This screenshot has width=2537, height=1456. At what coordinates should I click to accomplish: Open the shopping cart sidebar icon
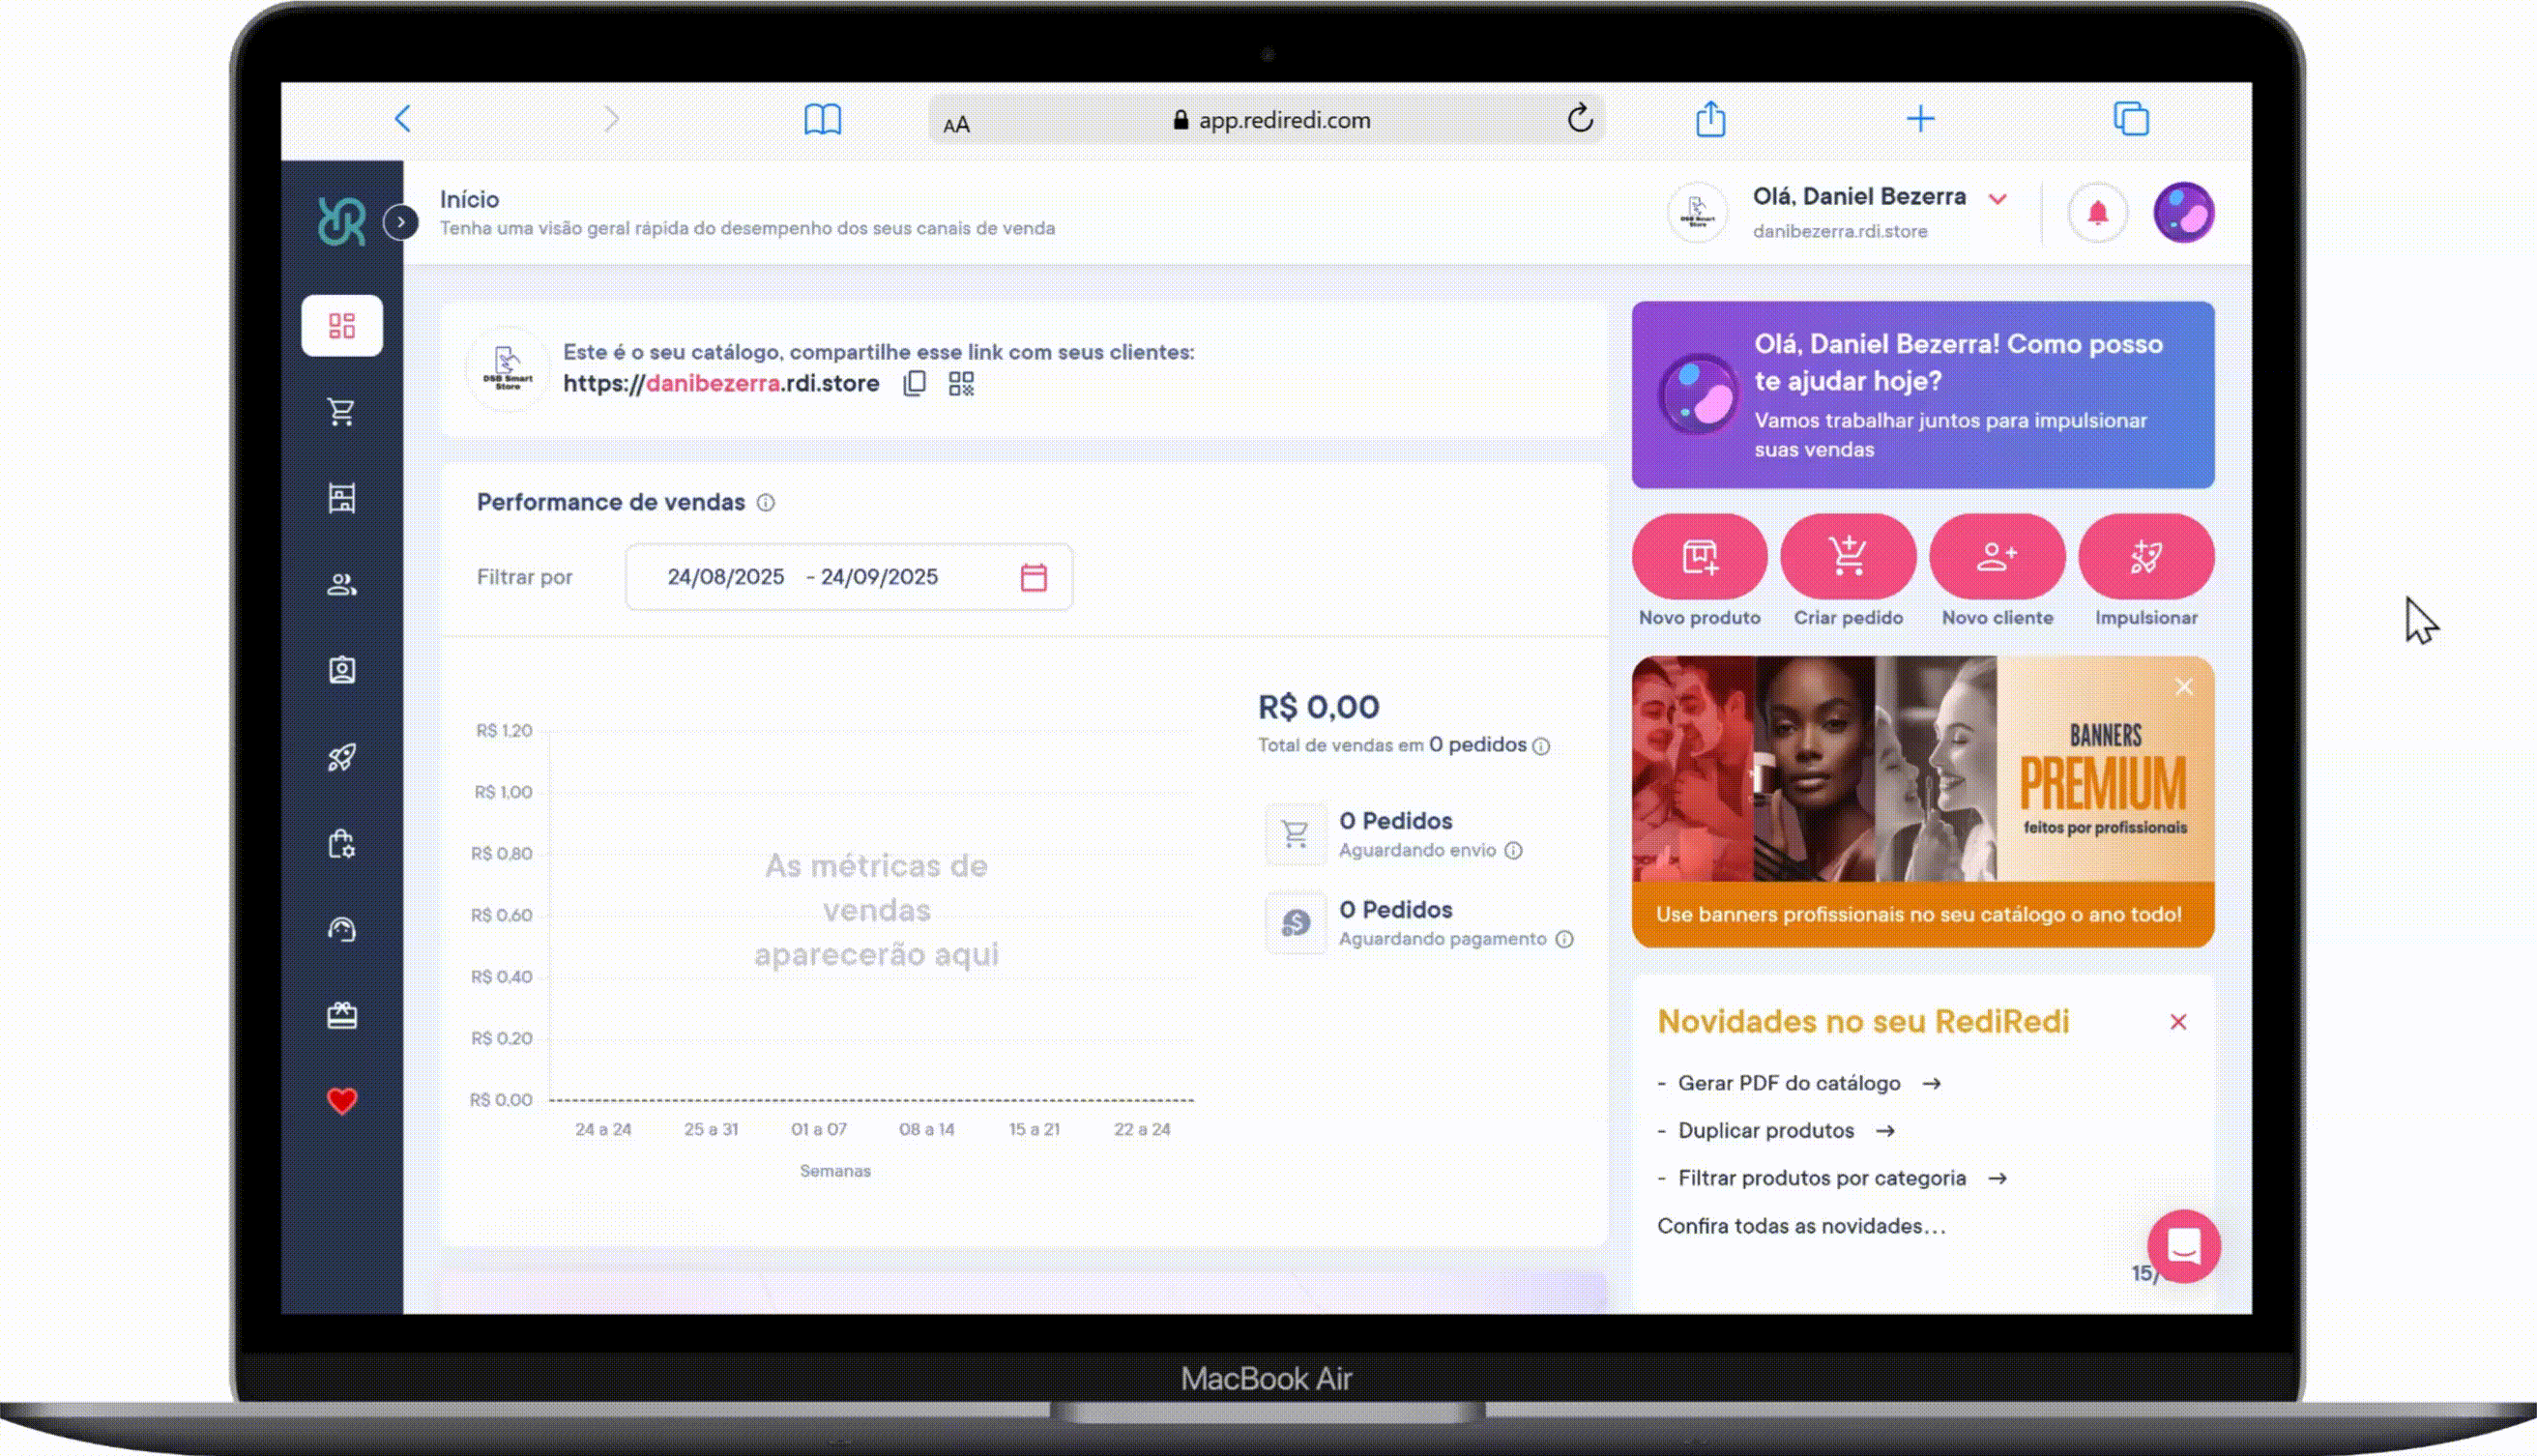pos(341,412)
